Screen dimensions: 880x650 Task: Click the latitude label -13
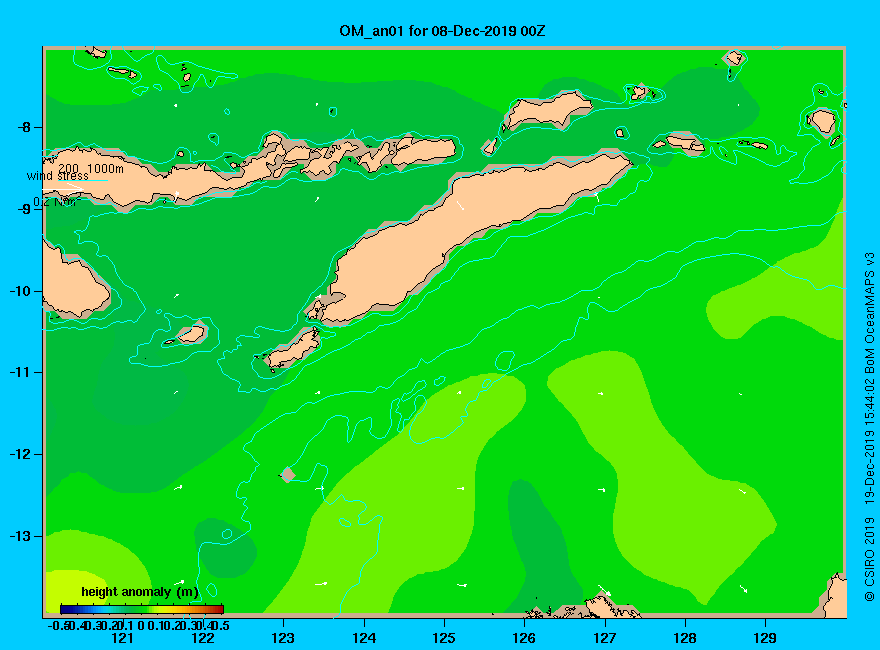point(21,537)
